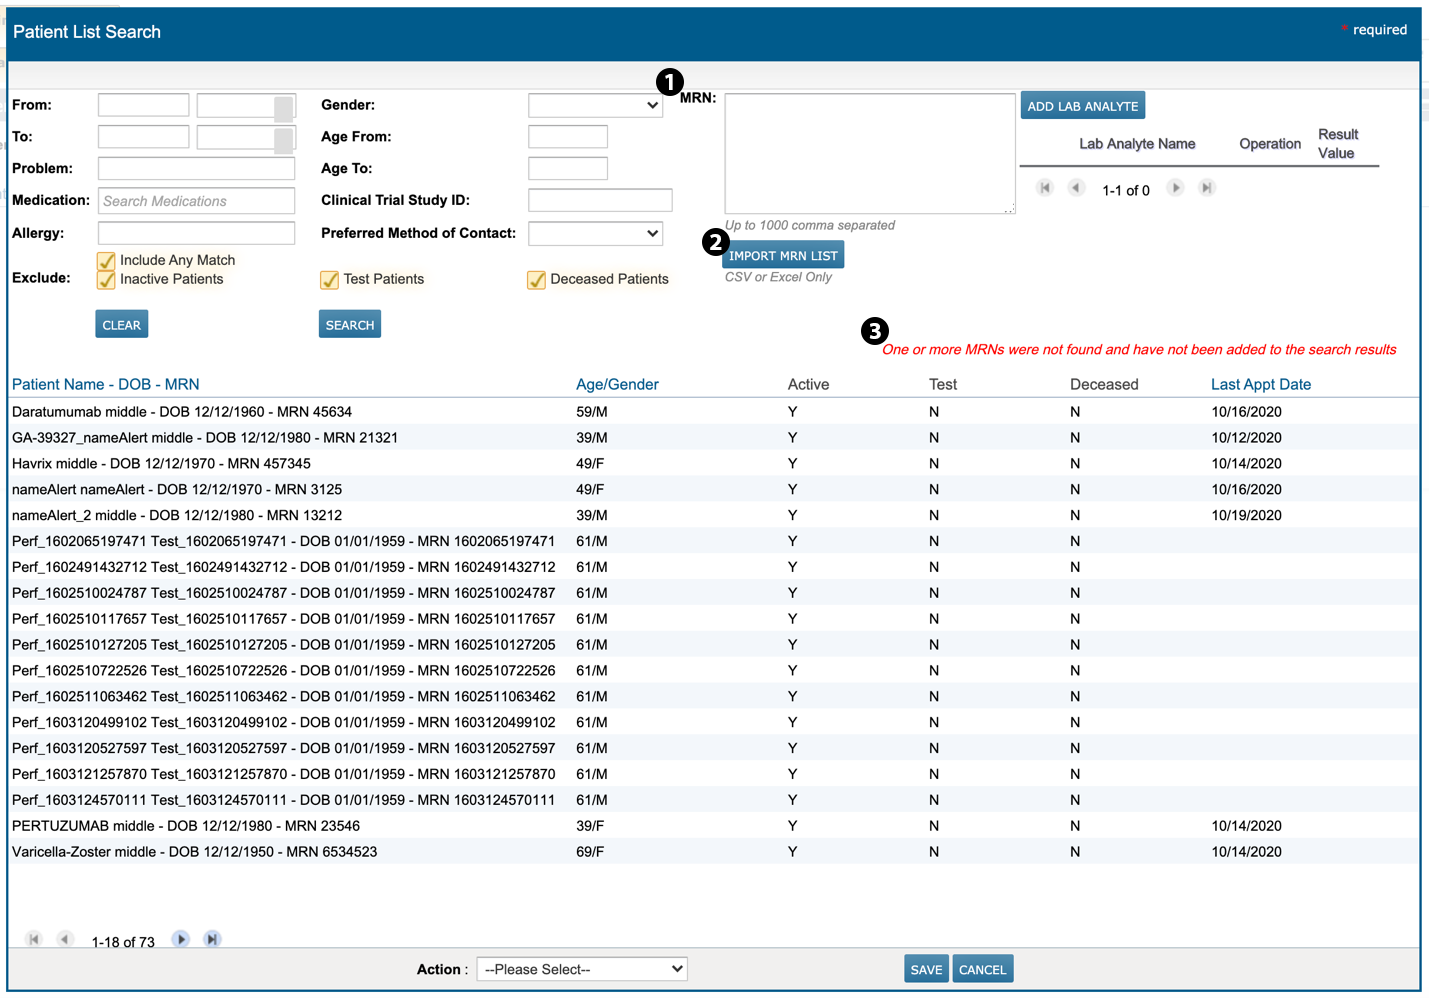Go to previous page of patient results

coord(65,939)
